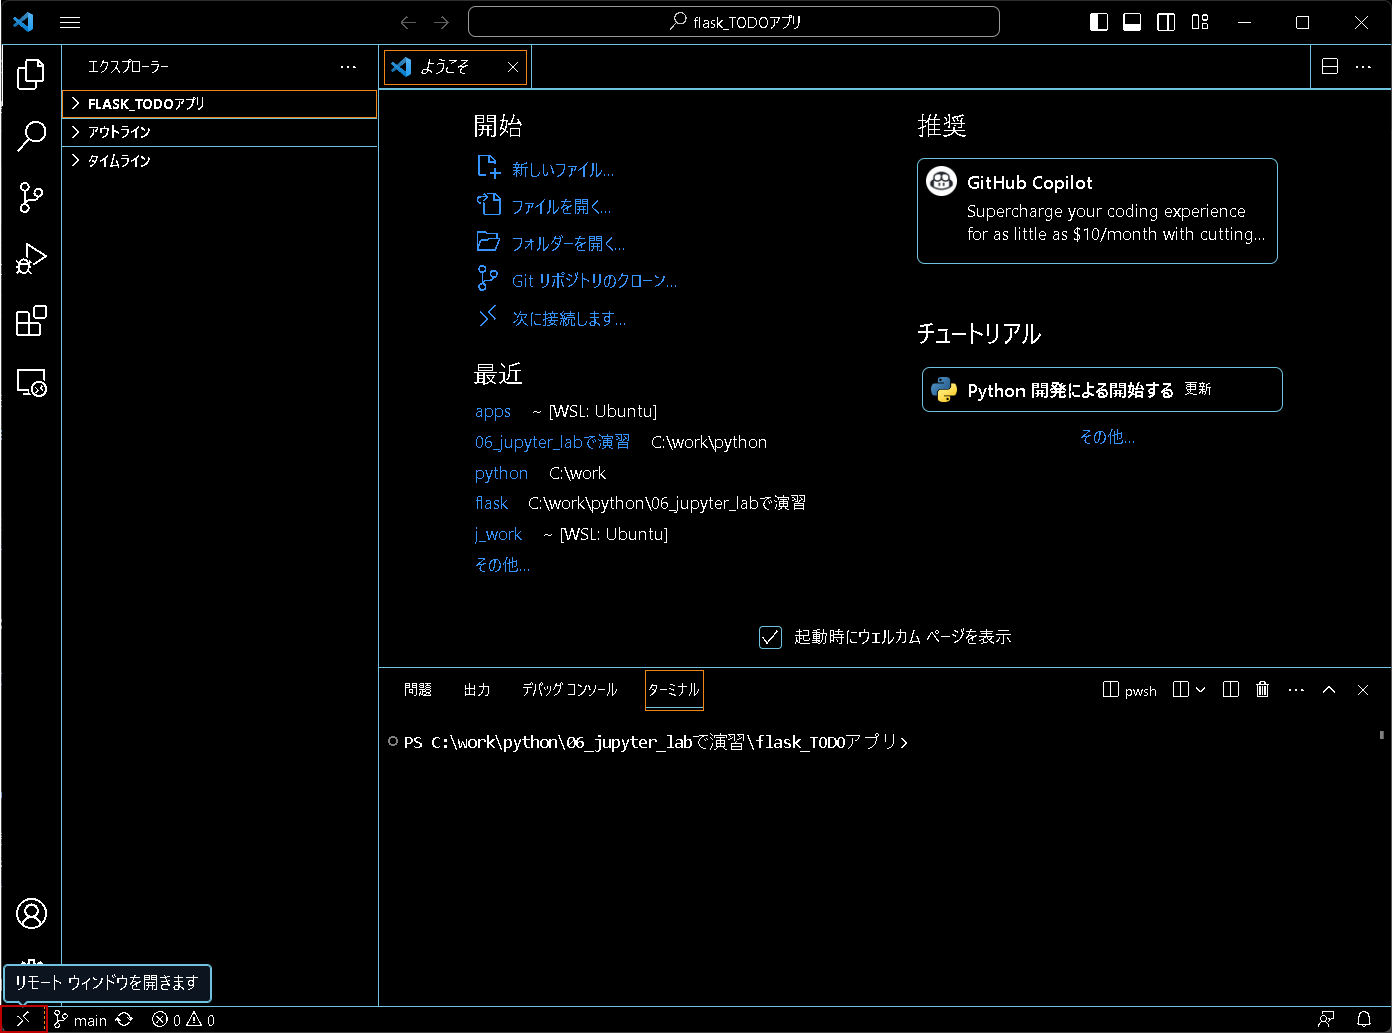Image resolution: width=1392 pixels, height=1033 pixels.
Task: Open the hamburger application menu
Action: click(x=70, y=22)
